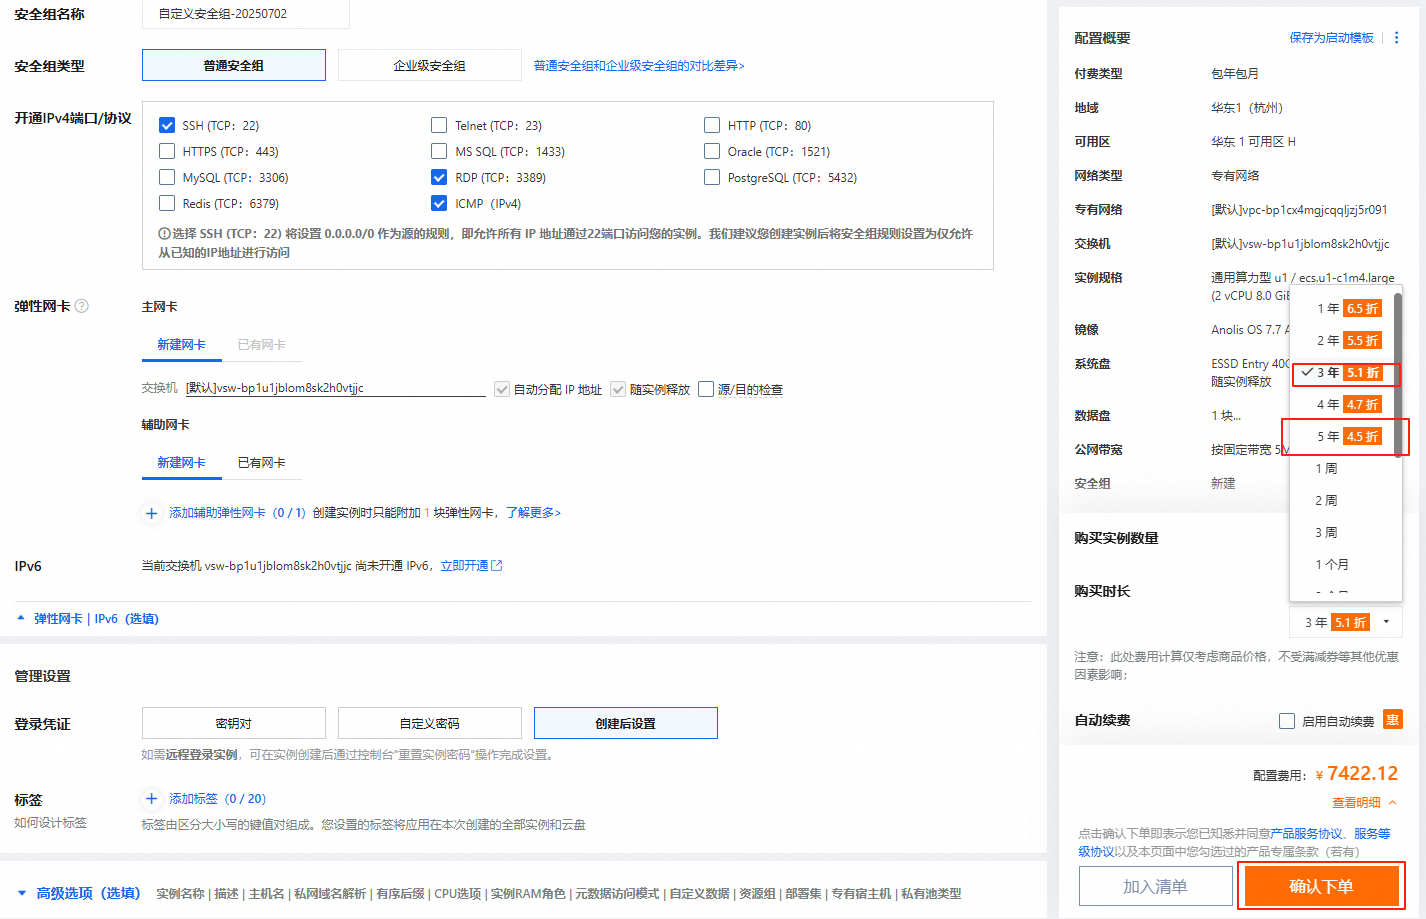Switch to 主网卡 已有网卡 tab
The height and width of the screenshot is (919, 1426).
[261, 345]
